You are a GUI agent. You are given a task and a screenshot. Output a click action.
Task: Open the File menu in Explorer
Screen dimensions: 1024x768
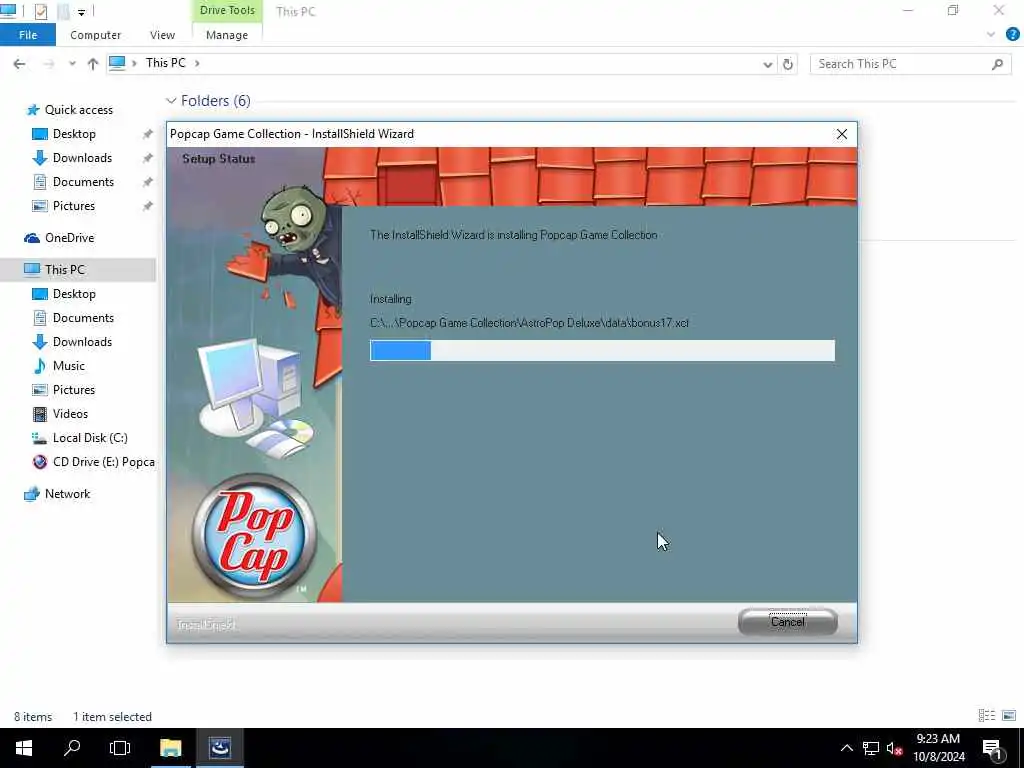click(27, 35)
